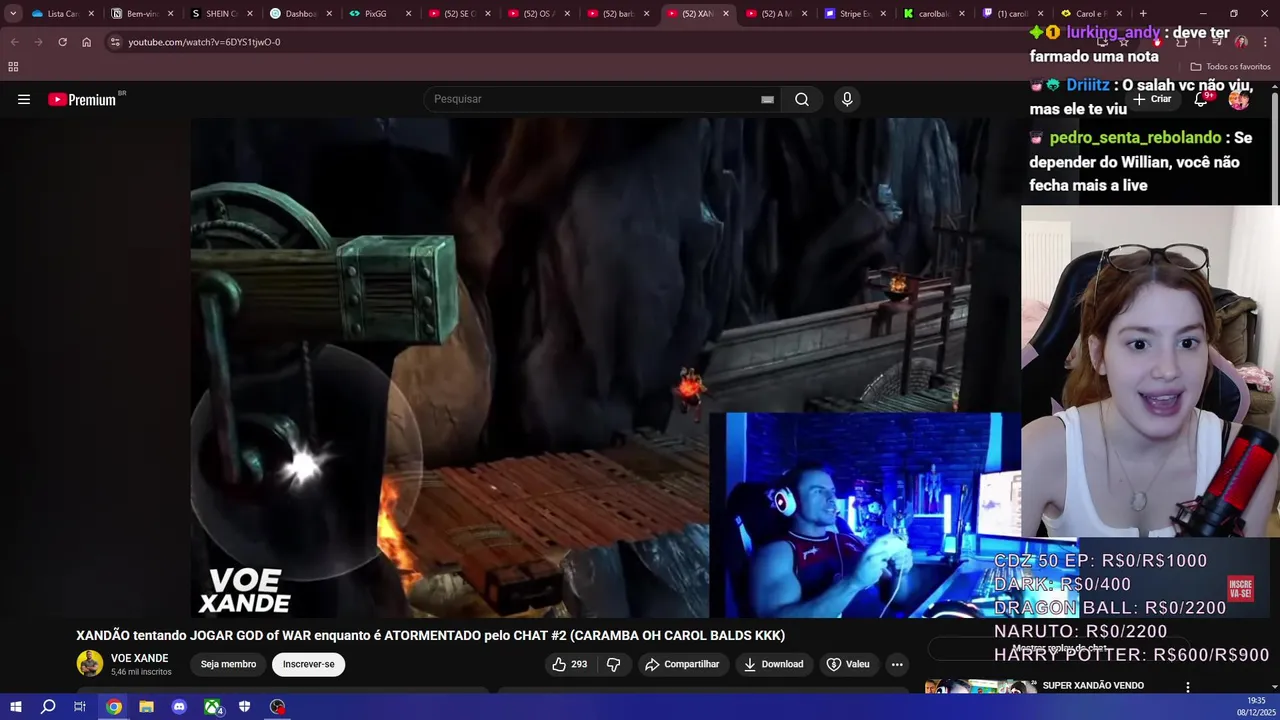Open YouTube notifications bell
1280x720 pixels.
1202,99
